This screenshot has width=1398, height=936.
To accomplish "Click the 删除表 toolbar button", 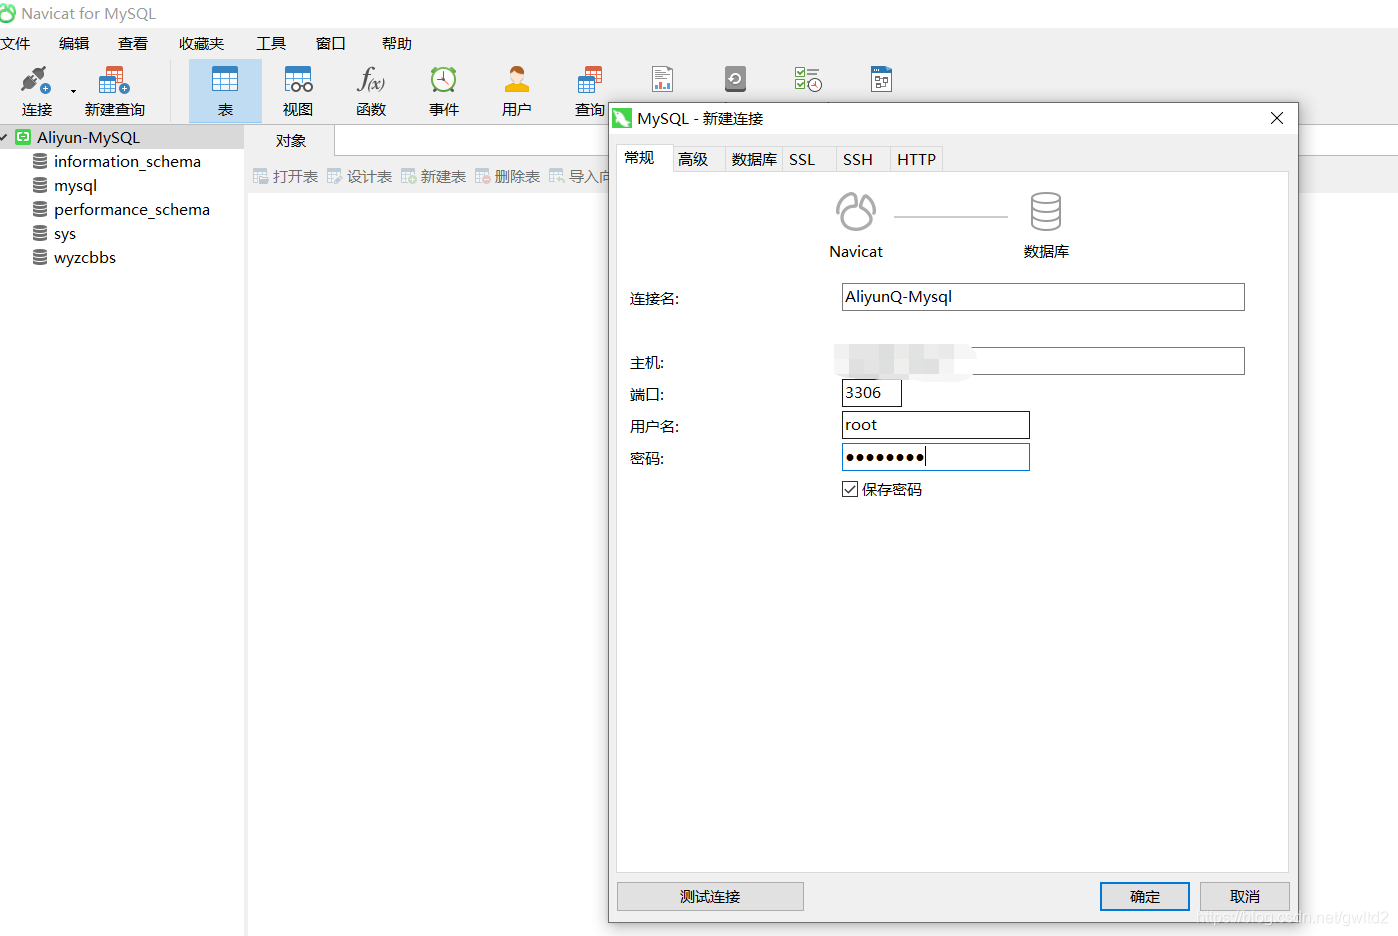I will point(507,176).
